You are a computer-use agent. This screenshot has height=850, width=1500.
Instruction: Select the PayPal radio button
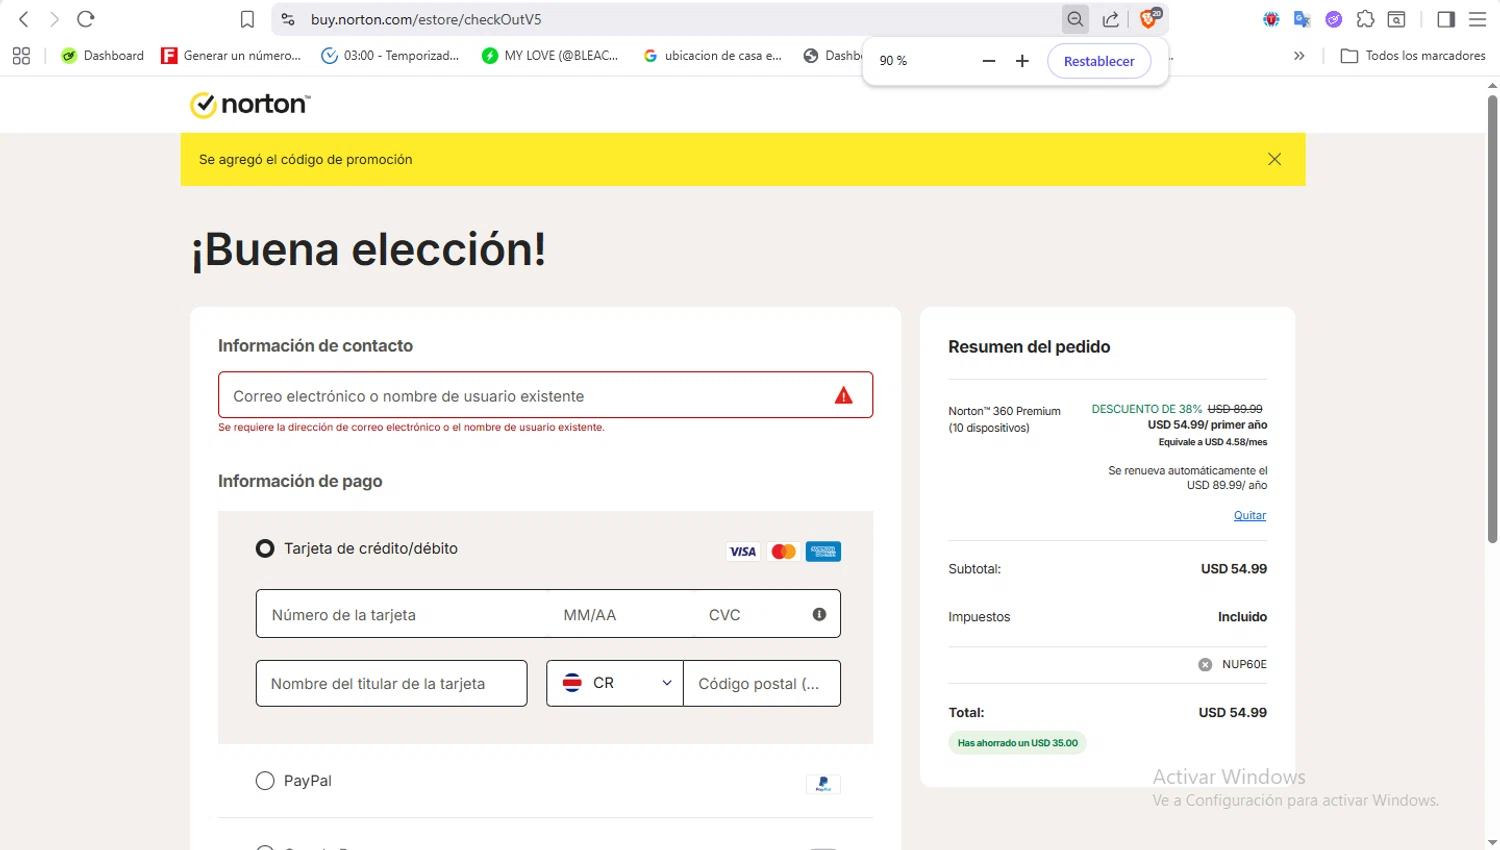pos(265,781)
